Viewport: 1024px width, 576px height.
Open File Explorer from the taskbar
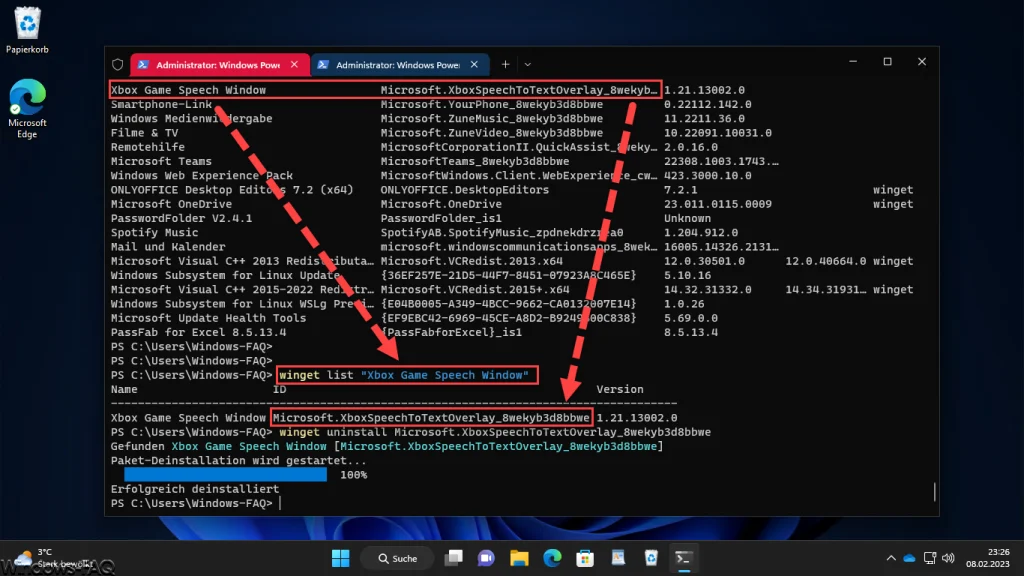pos(519,558)
